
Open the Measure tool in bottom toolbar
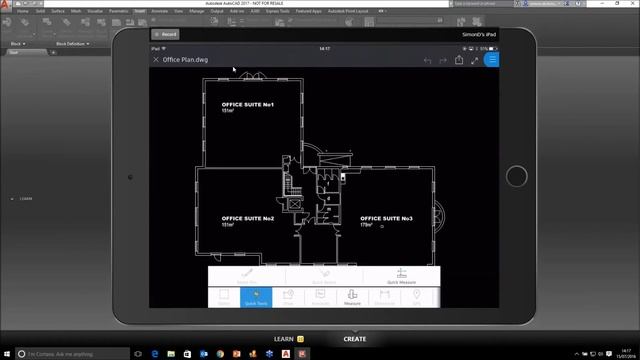pos(352,298)
